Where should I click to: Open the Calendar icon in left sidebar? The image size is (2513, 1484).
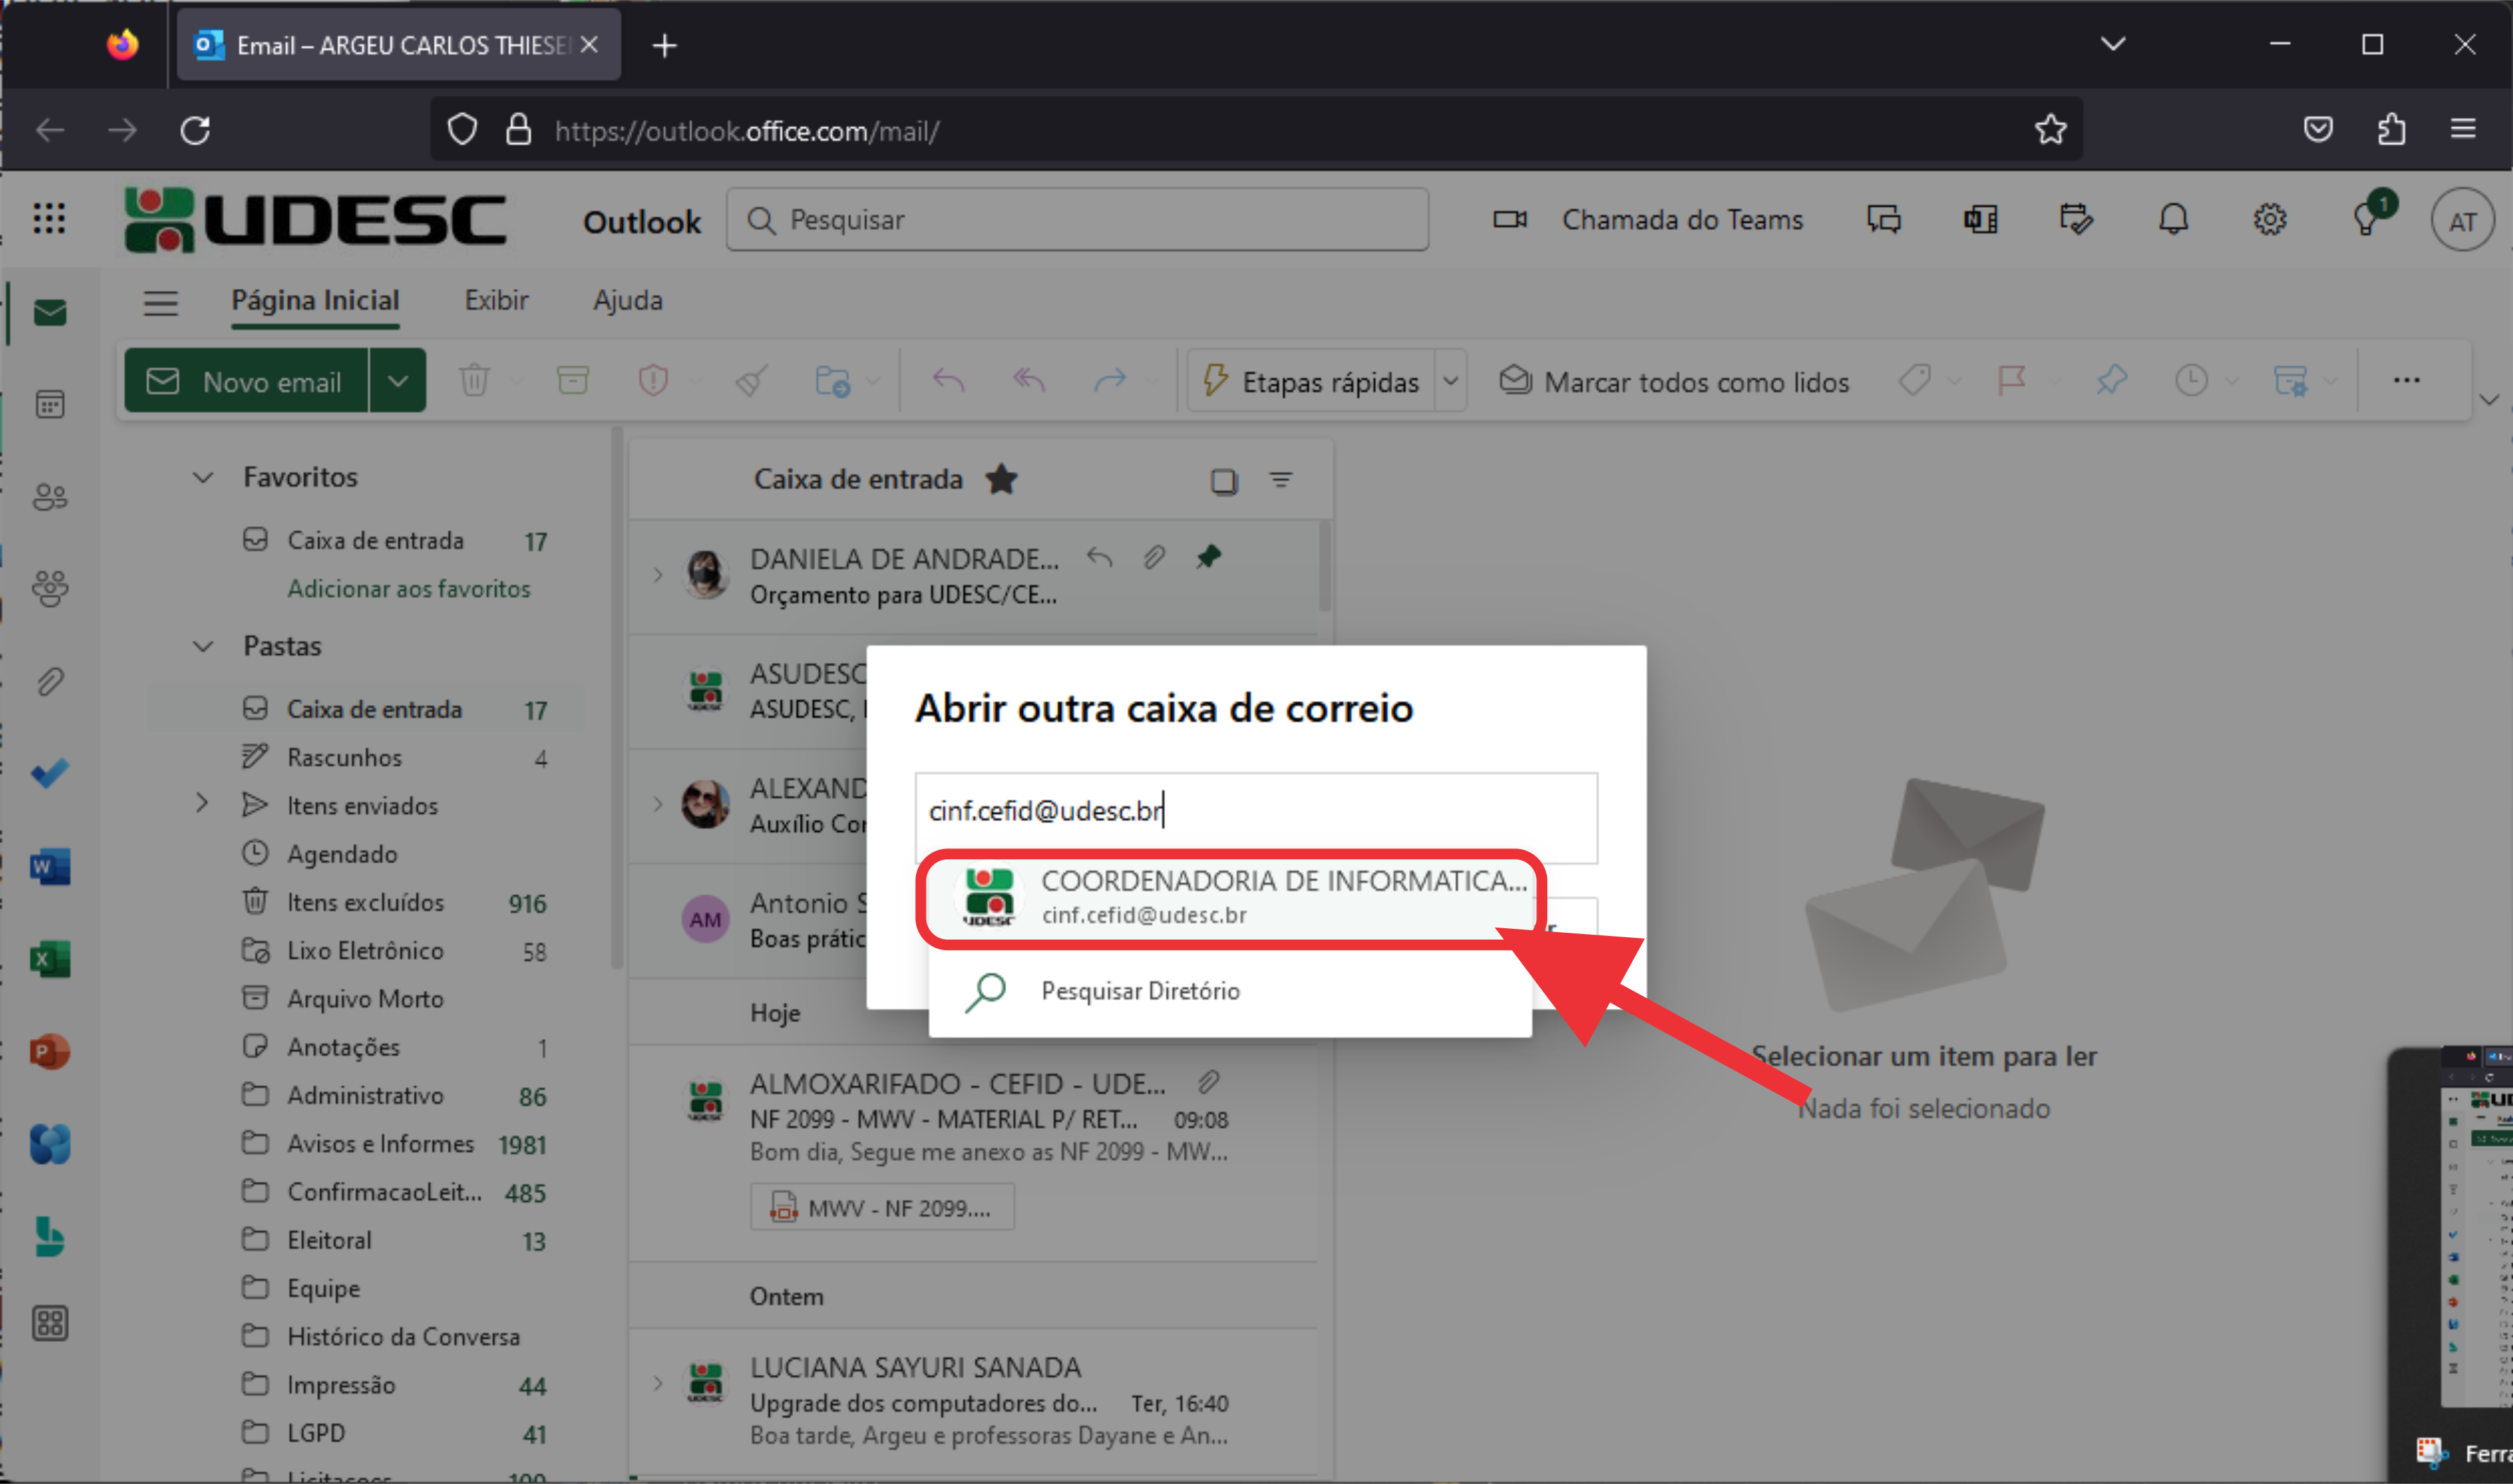click(x=50, y=405)
